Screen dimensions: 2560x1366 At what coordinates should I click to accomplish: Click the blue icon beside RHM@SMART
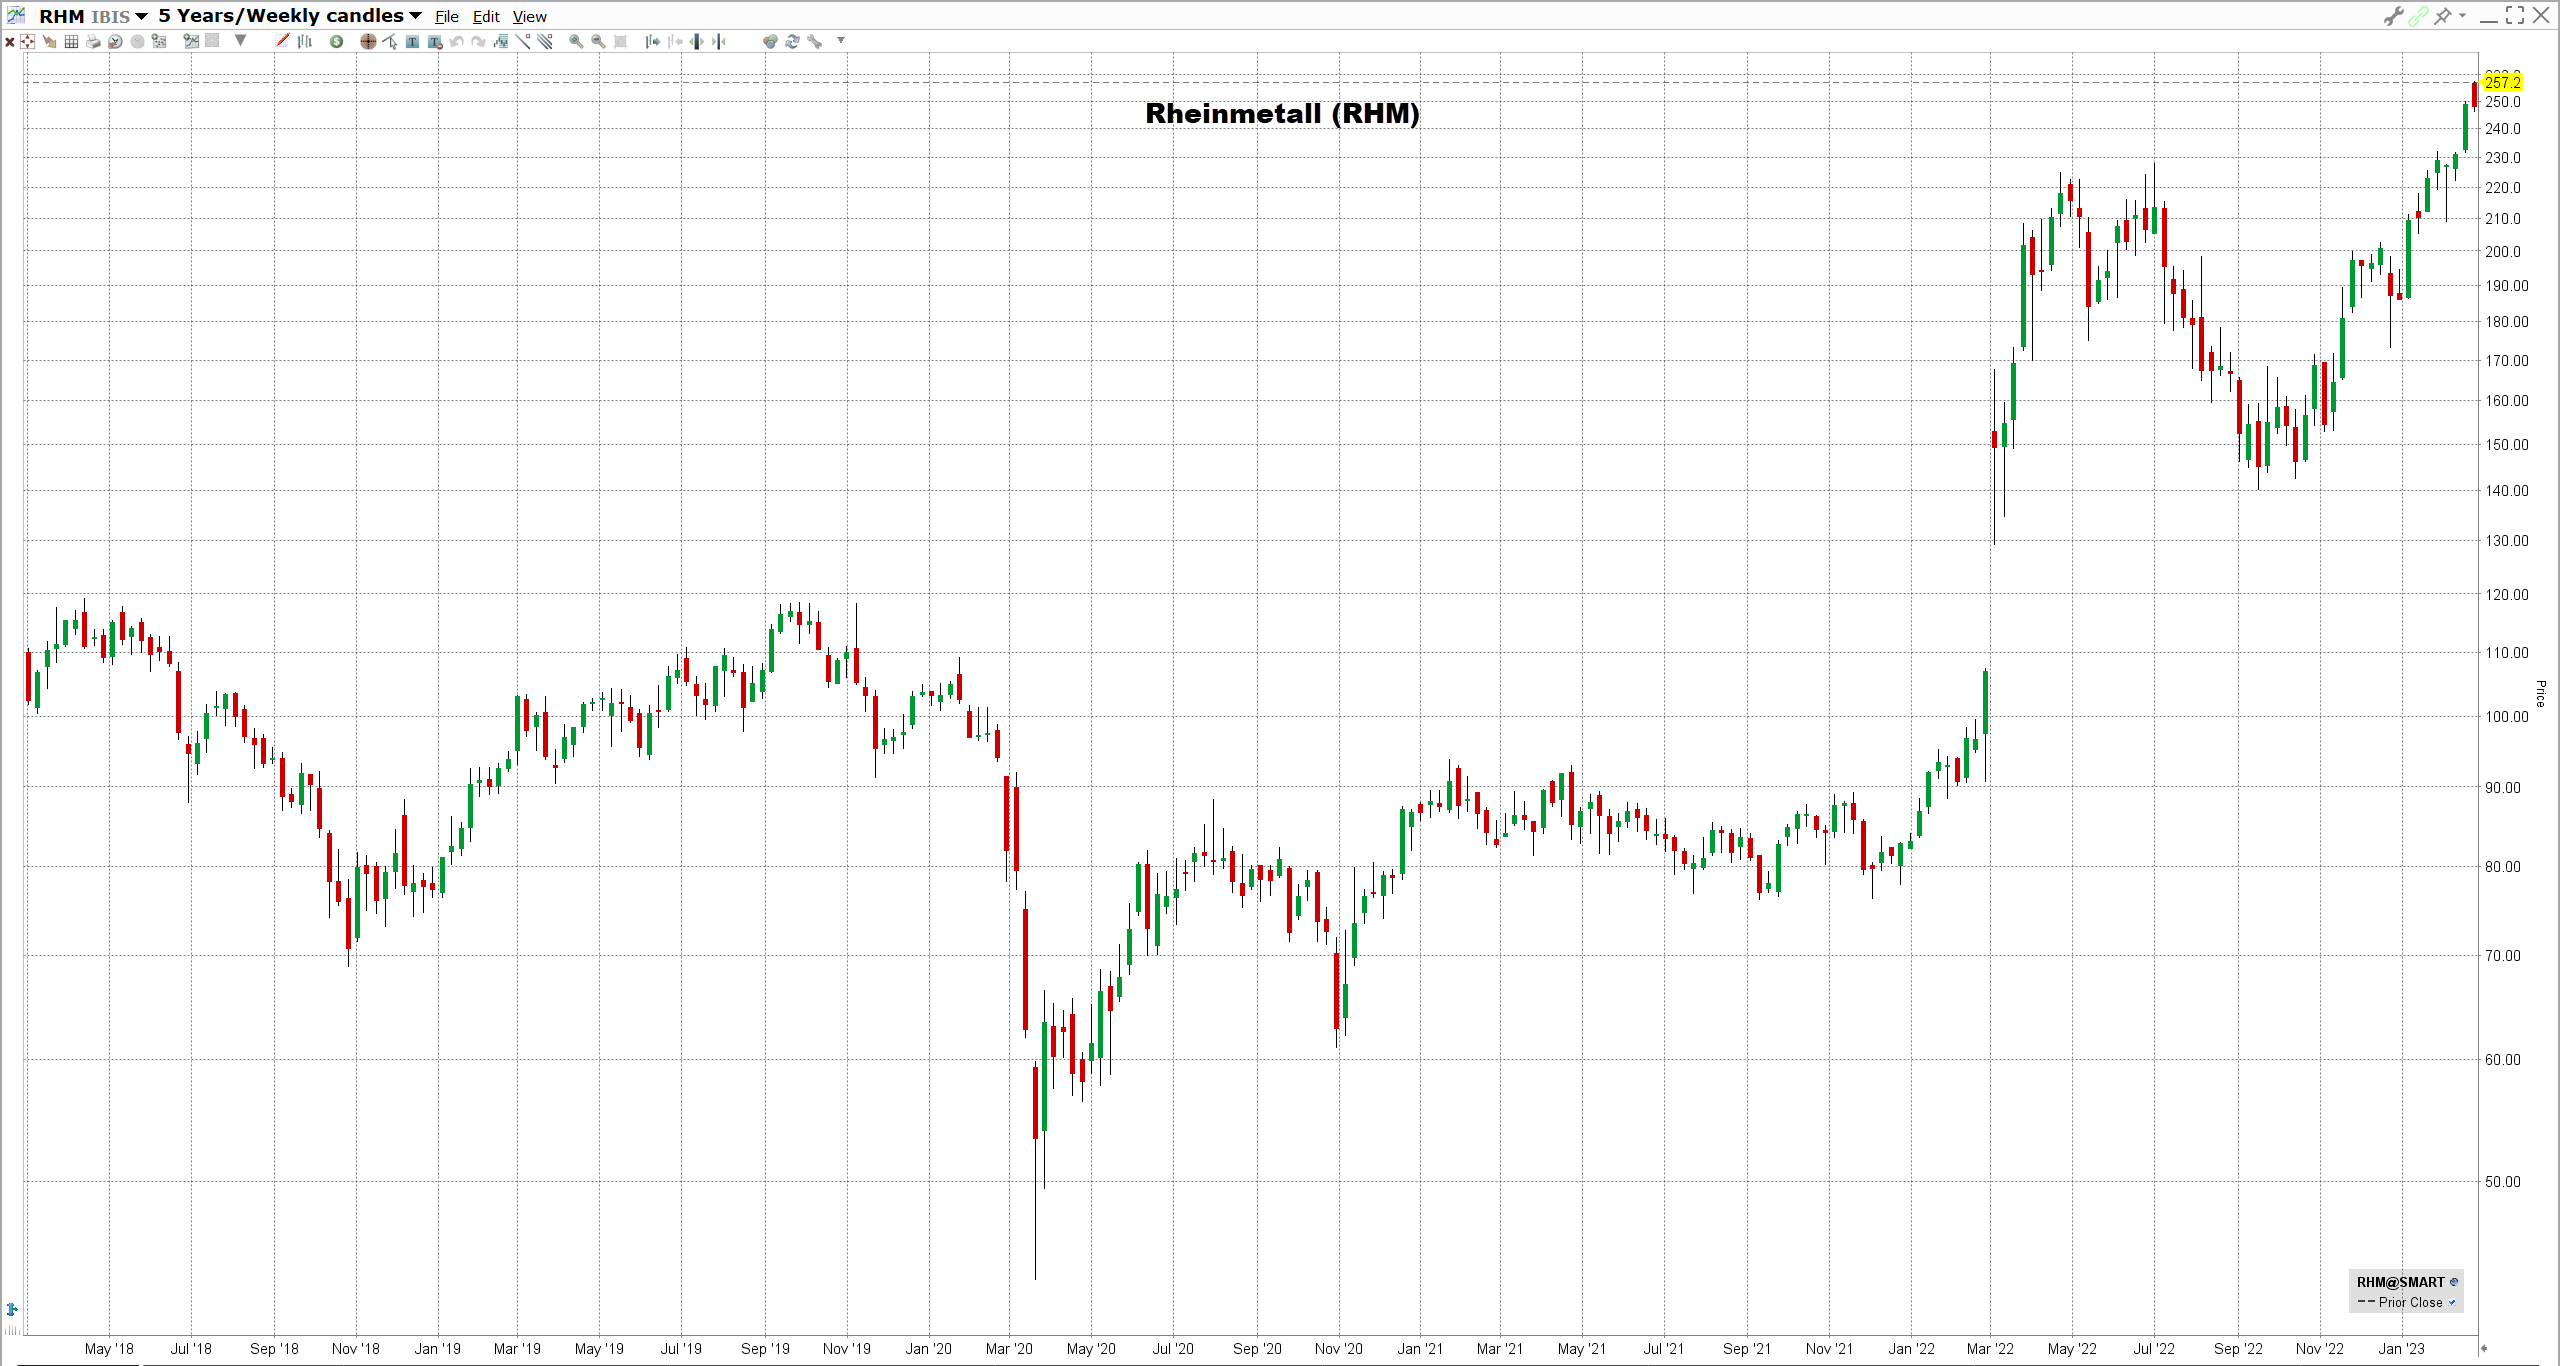click(x=2453, y=1282)
